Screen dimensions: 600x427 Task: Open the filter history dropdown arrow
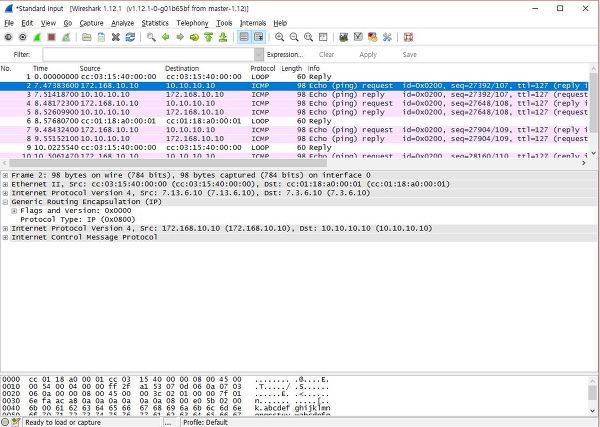pyautogui.click(x=259, y=55)
